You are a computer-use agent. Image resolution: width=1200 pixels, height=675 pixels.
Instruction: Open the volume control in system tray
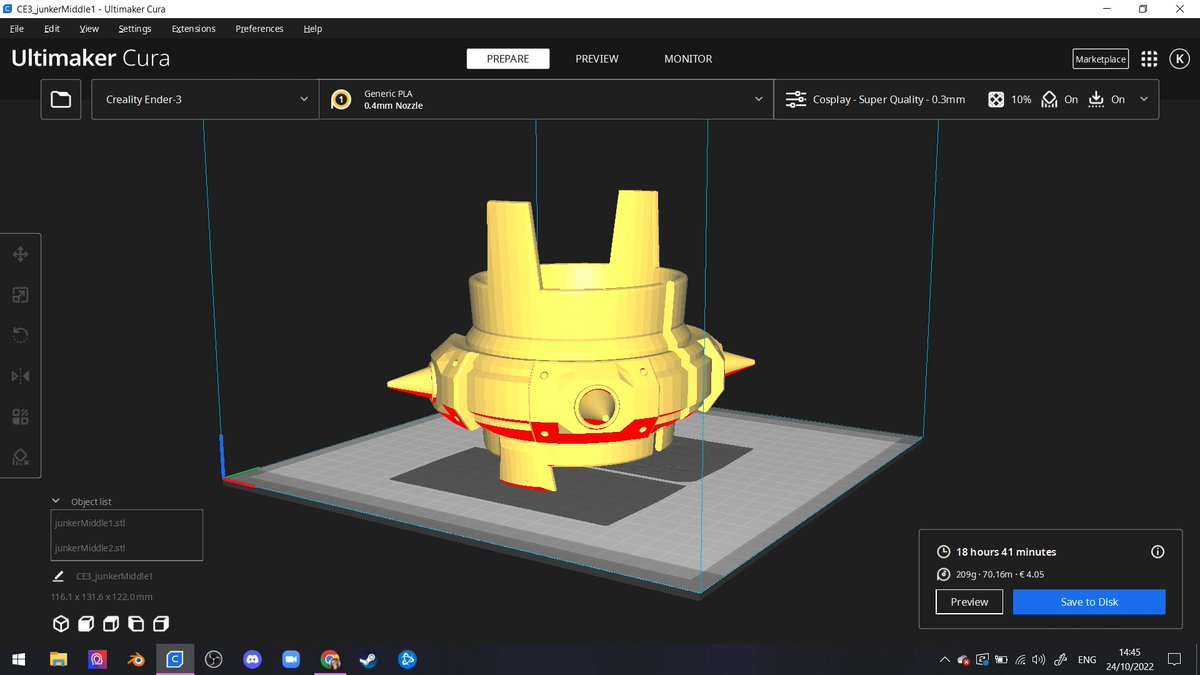[x=1038, y=660]
